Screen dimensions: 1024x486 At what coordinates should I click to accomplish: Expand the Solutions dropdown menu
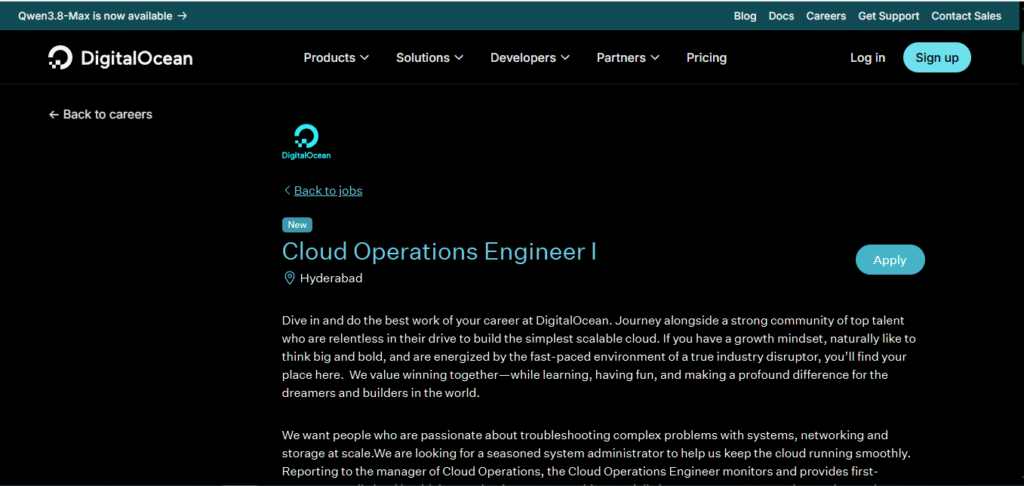click(430, 57)
